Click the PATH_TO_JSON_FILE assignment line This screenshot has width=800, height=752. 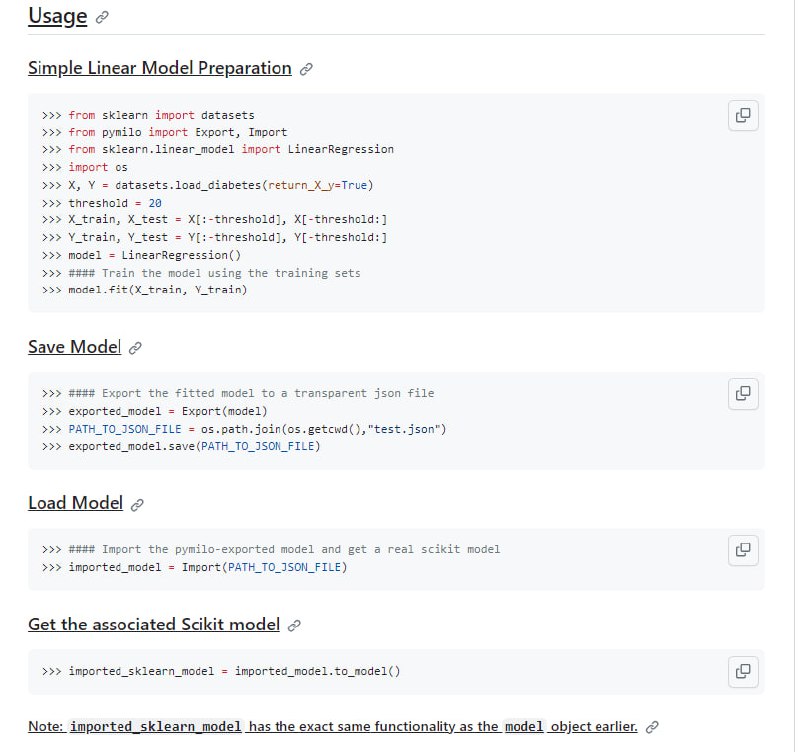(x=256, y=429)
